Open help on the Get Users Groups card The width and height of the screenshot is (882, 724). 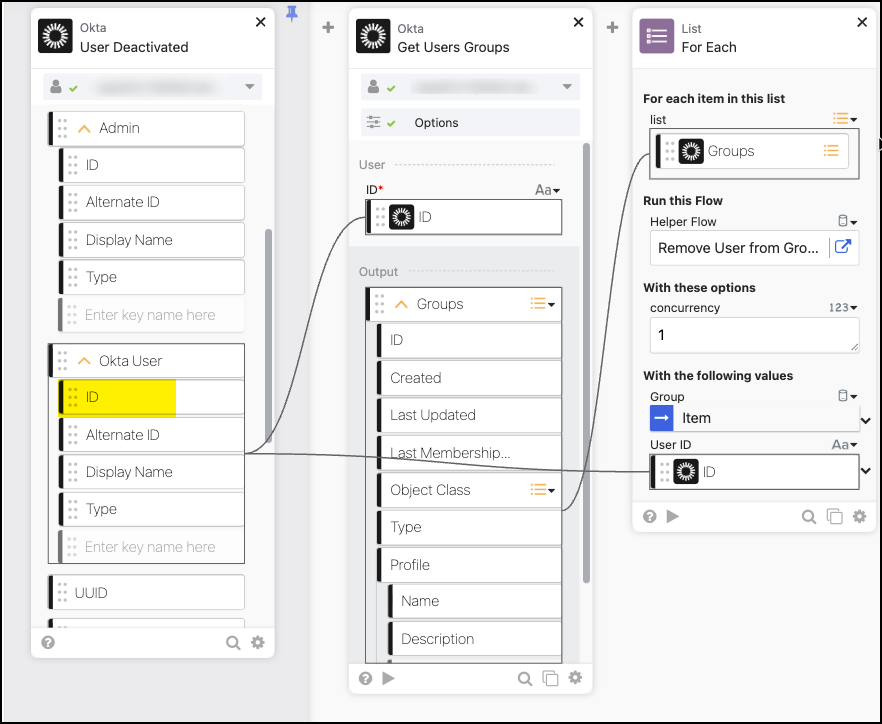point(366,678)
